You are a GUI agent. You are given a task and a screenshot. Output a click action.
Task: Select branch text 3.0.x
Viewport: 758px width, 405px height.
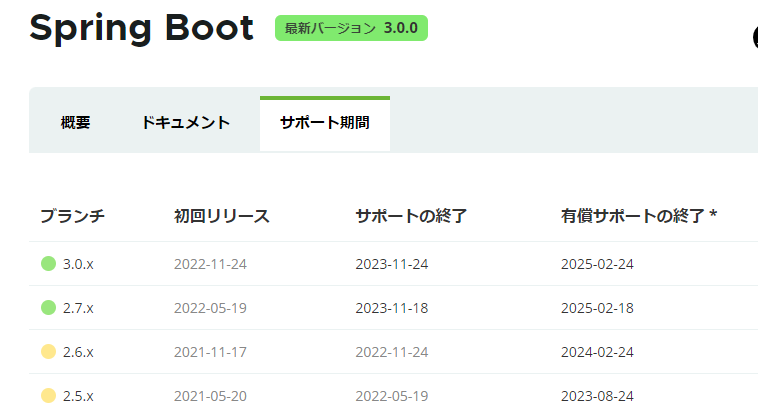[x=78, y=264]
